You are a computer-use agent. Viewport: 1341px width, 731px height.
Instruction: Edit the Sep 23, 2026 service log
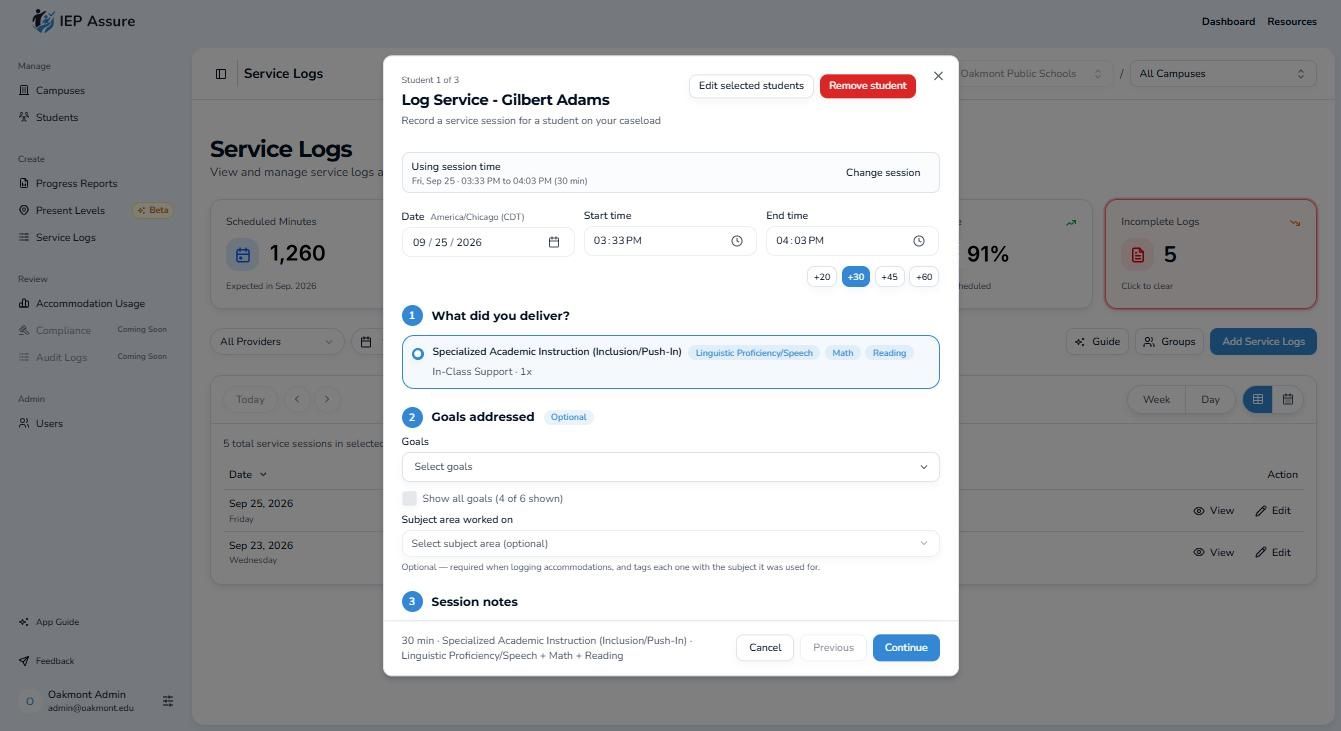pyautogui.click(x=1273, y=552)
